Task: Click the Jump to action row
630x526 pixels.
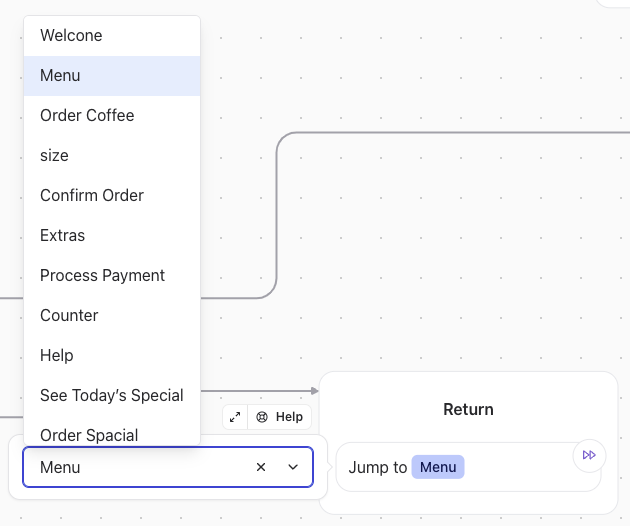Action: pos(468,467)
